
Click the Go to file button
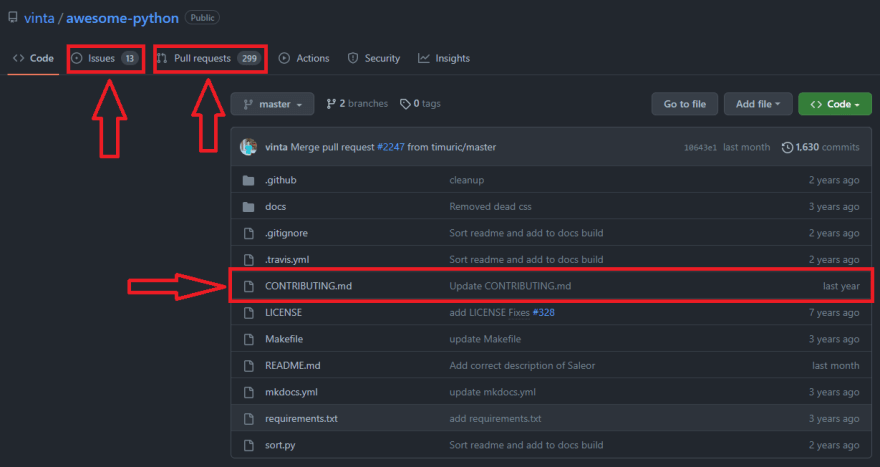[685, 104]
